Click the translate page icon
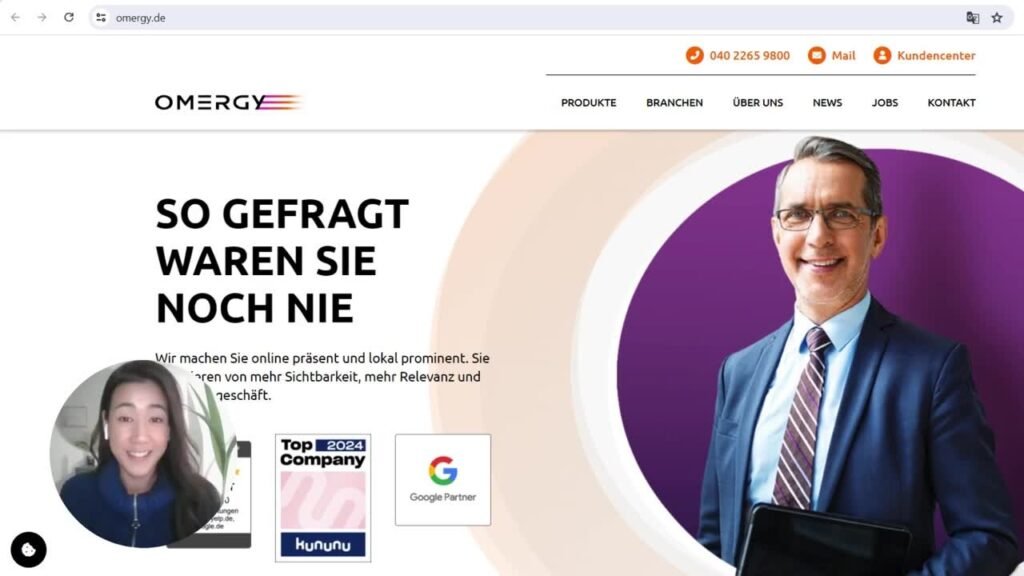1024x576 pixels. coord(972,18)
